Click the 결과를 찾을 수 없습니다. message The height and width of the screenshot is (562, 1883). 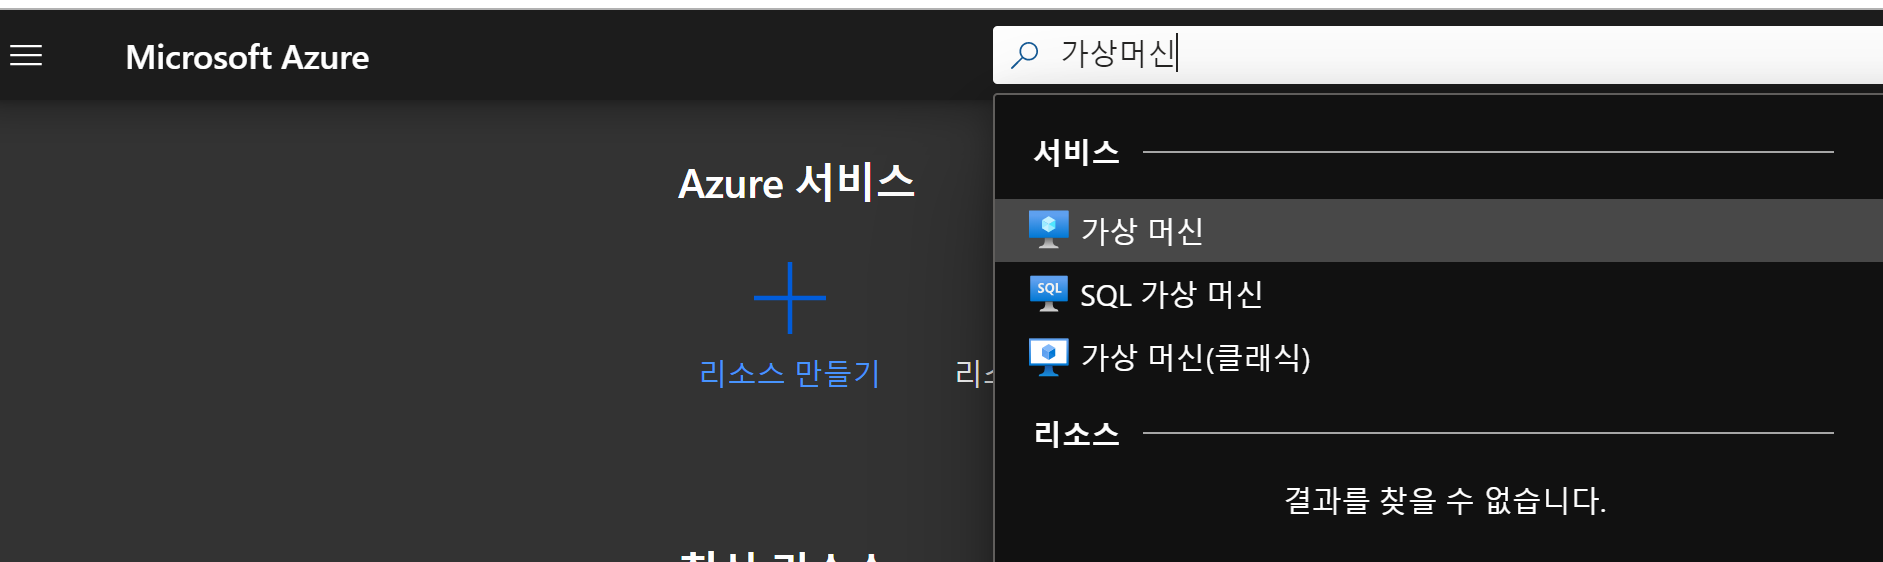(1445, 500)
